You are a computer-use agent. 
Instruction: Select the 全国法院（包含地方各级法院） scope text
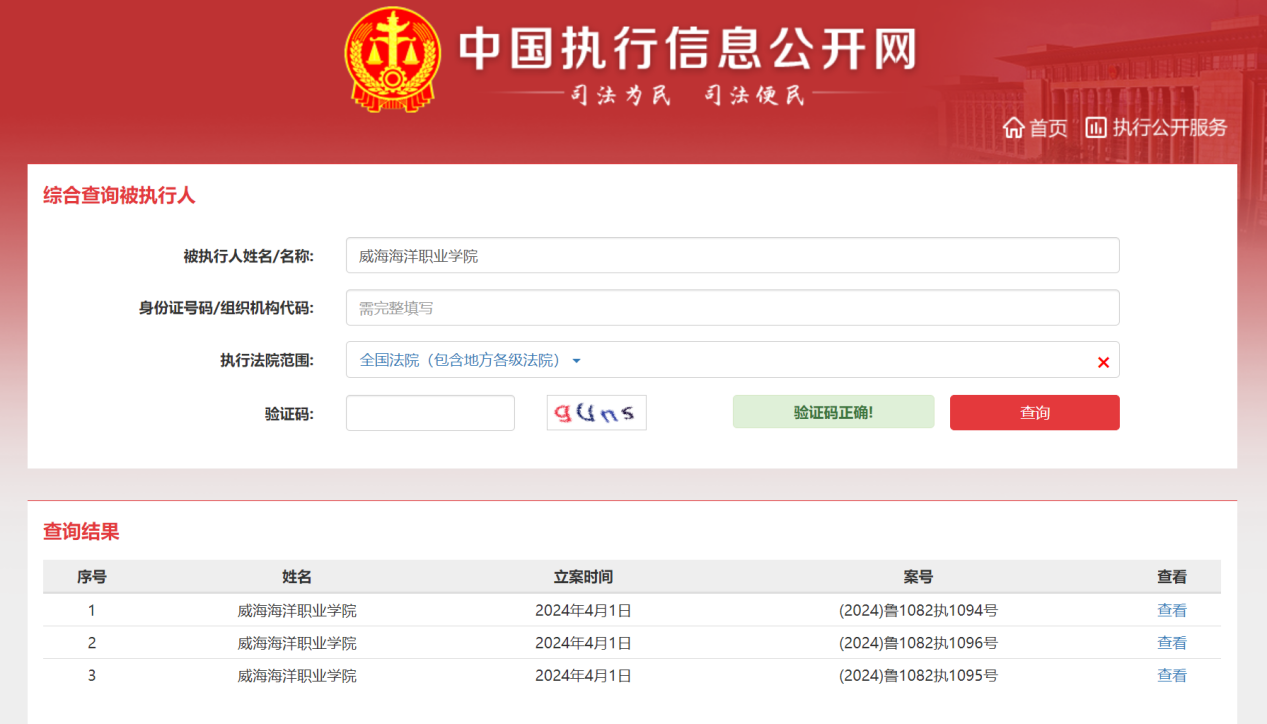pos(461,361)
